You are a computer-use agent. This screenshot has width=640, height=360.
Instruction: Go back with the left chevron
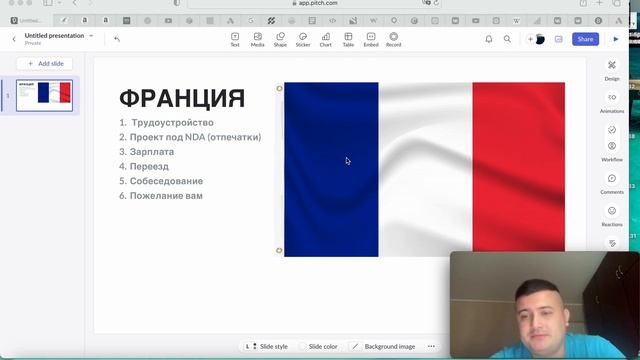tap(14, 39)
